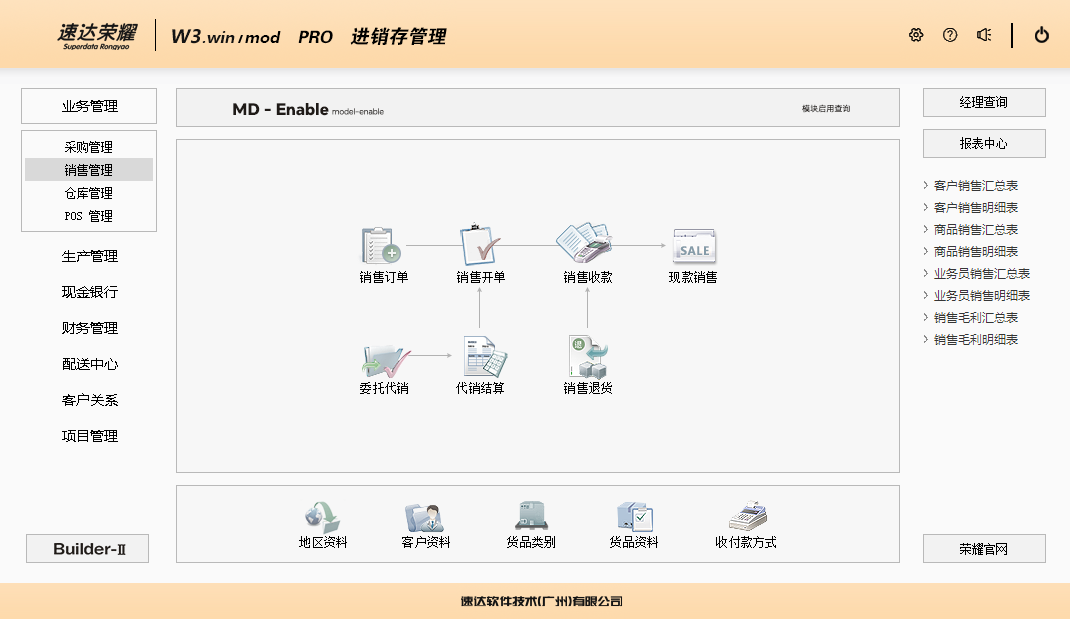This screenshot has height=619, width=1070.
Task: Click the 收付款方式 payment method icon
Action: pos(746,518)
